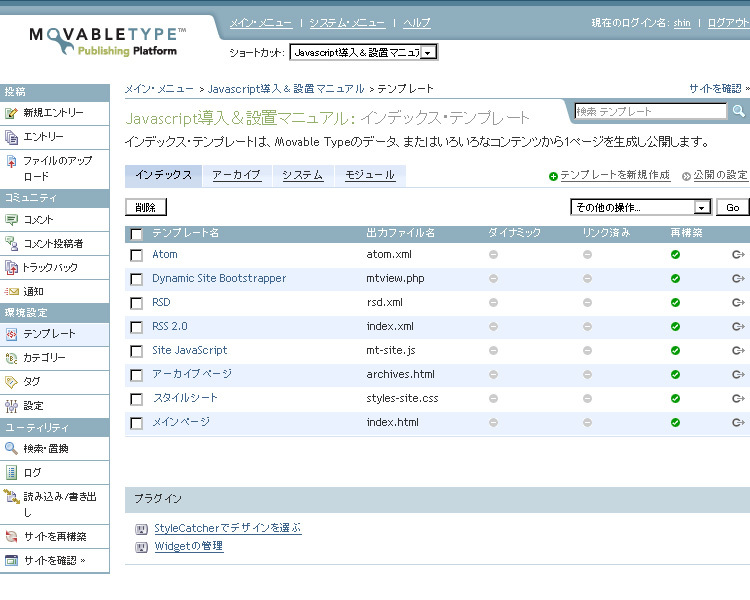Image resolution: width=750 pixels, height=600 pixels.
Task: Open the System Menu top link
Action: click(x=347, y=23)
